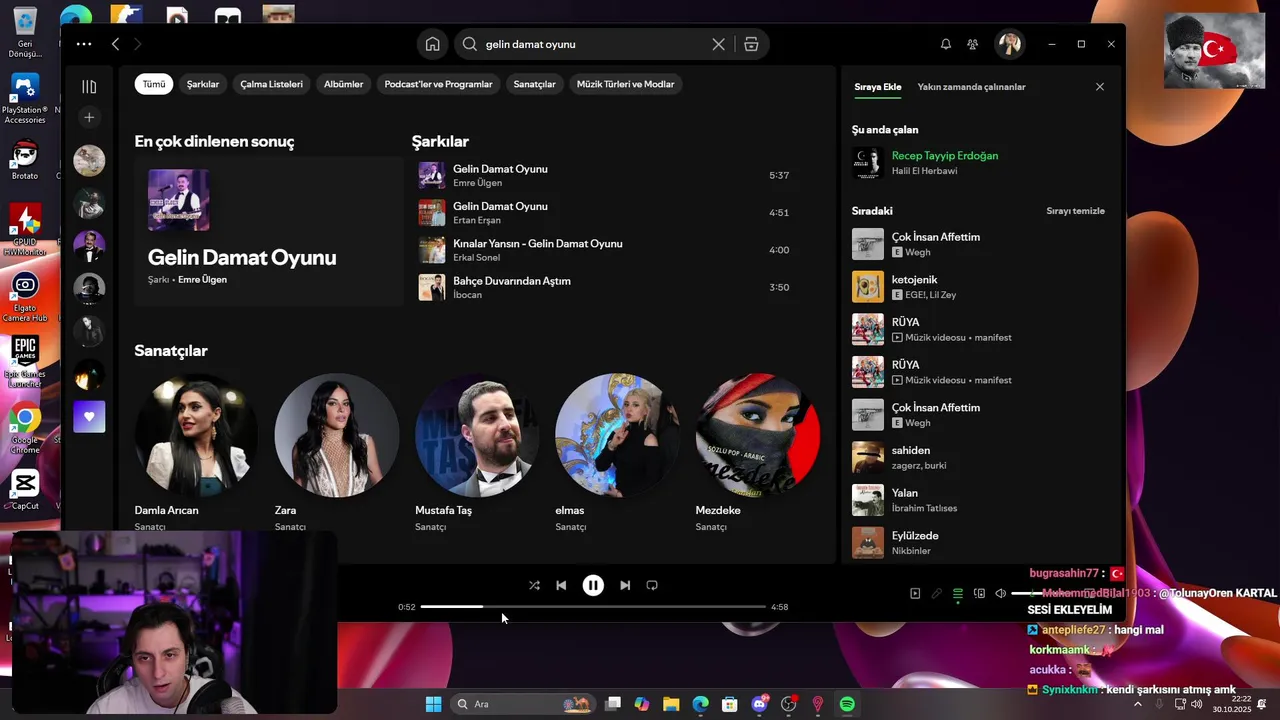Screen dimensions: 1280x720
Task: Open Emre Ülgen link under top result
Action: coord(202,280)
